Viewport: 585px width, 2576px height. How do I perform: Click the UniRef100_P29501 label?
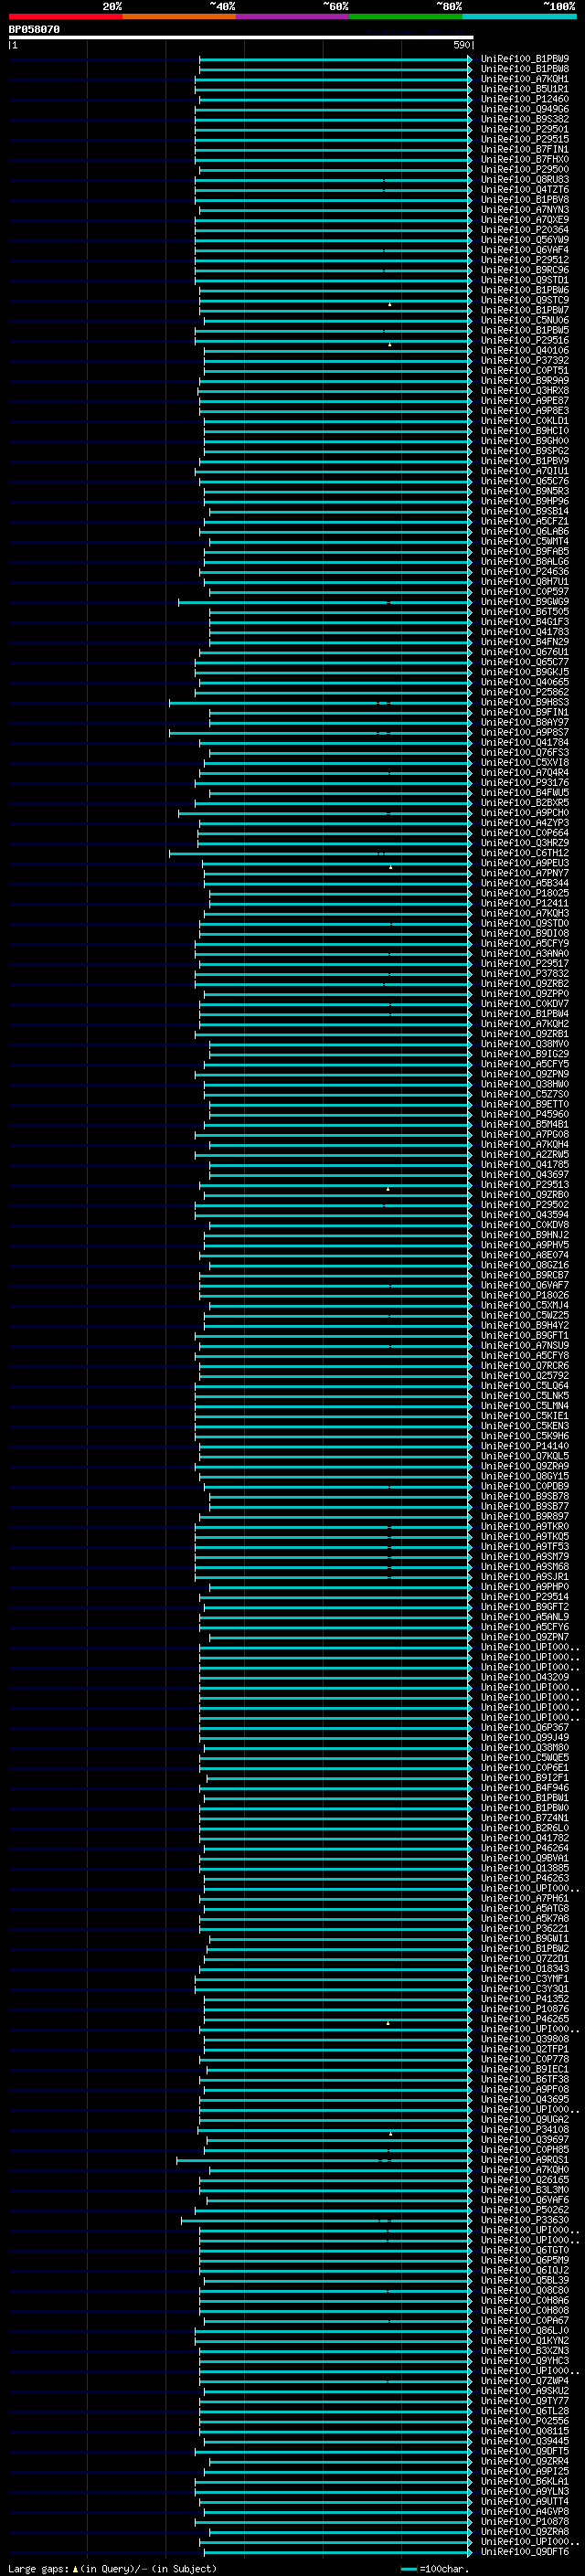click(x=525, y=129)
